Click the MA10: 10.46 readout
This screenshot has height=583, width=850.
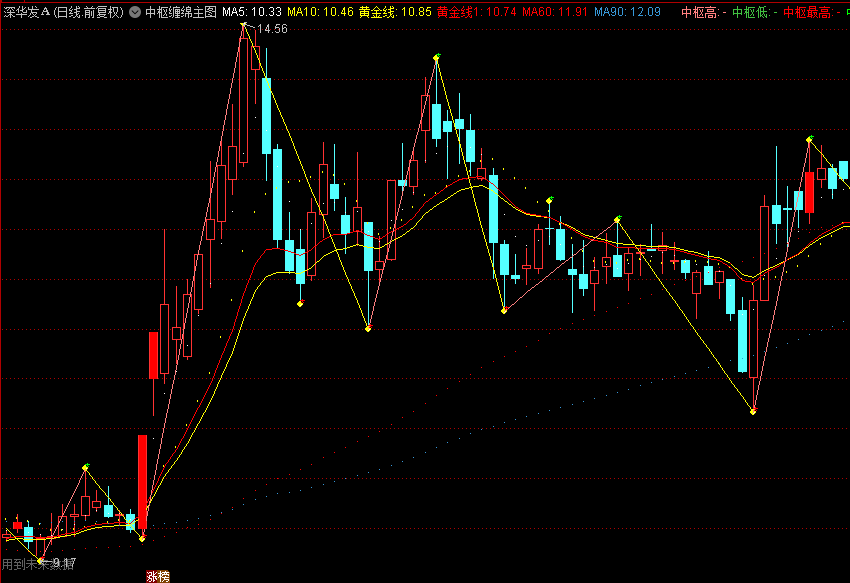(320, 12)
